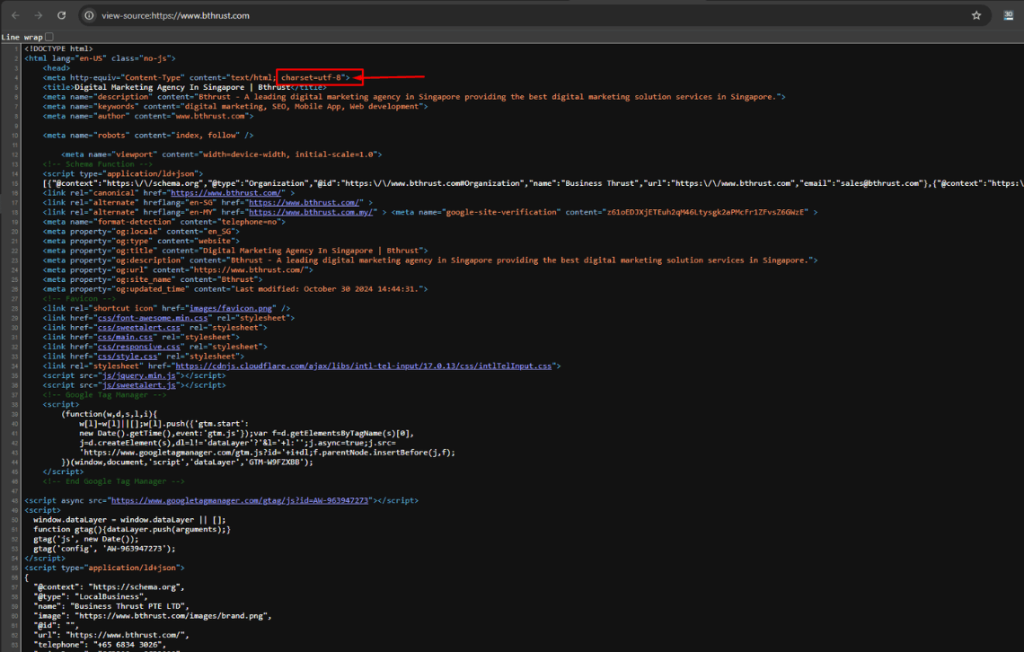1024x652 pixels.
Task: Open the js/sweetalert.js script link
Action: [139, 385]
